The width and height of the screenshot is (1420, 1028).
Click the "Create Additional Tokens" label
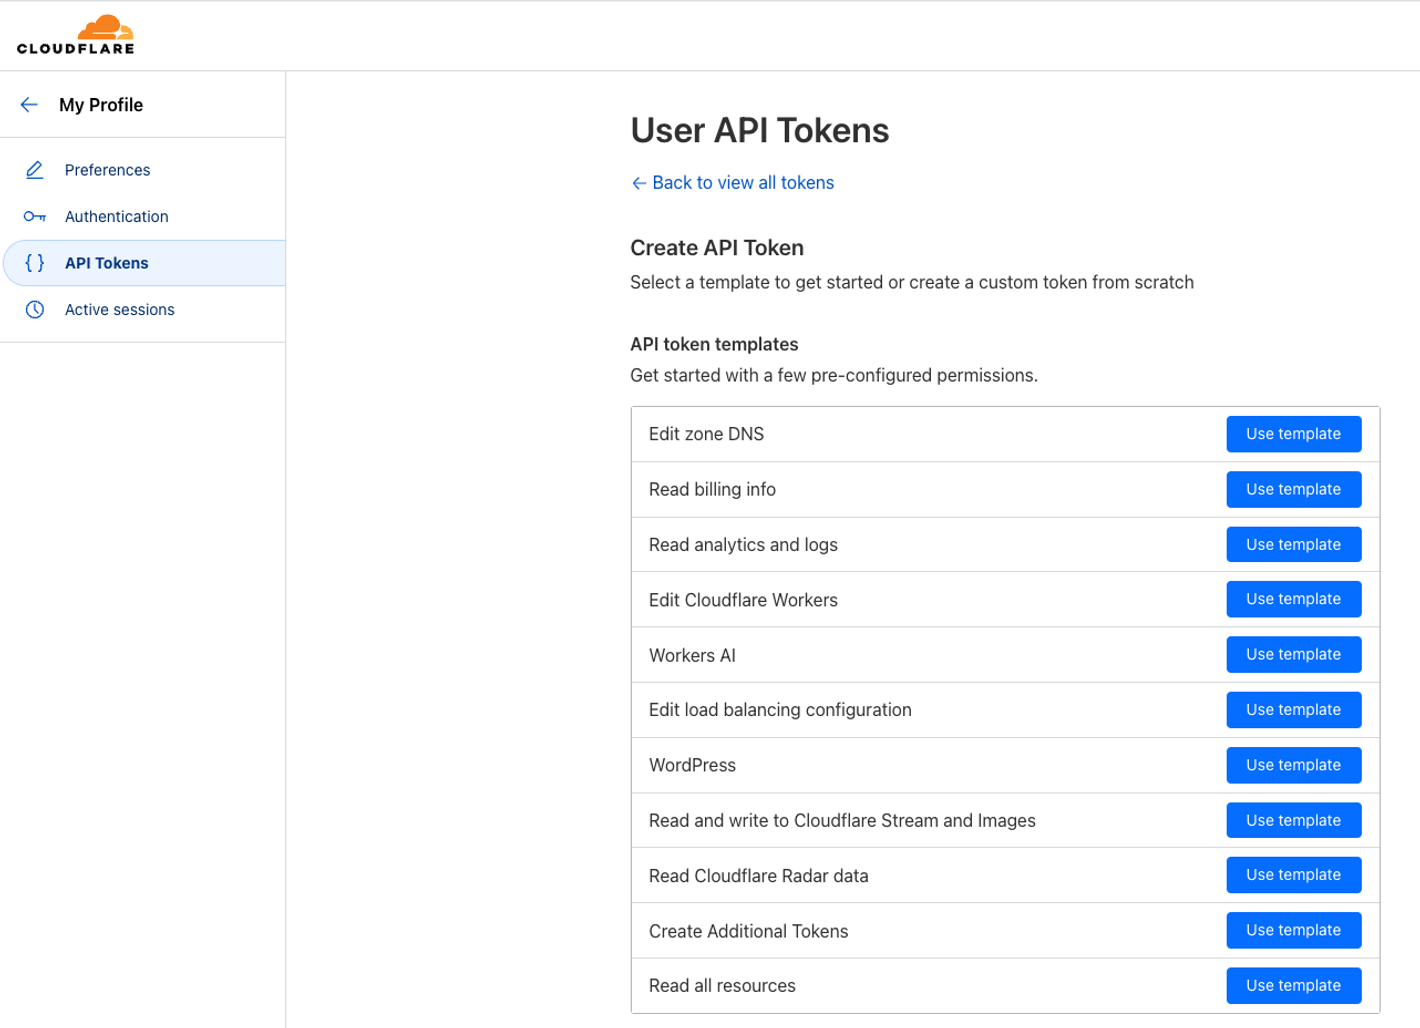point(748,931)
